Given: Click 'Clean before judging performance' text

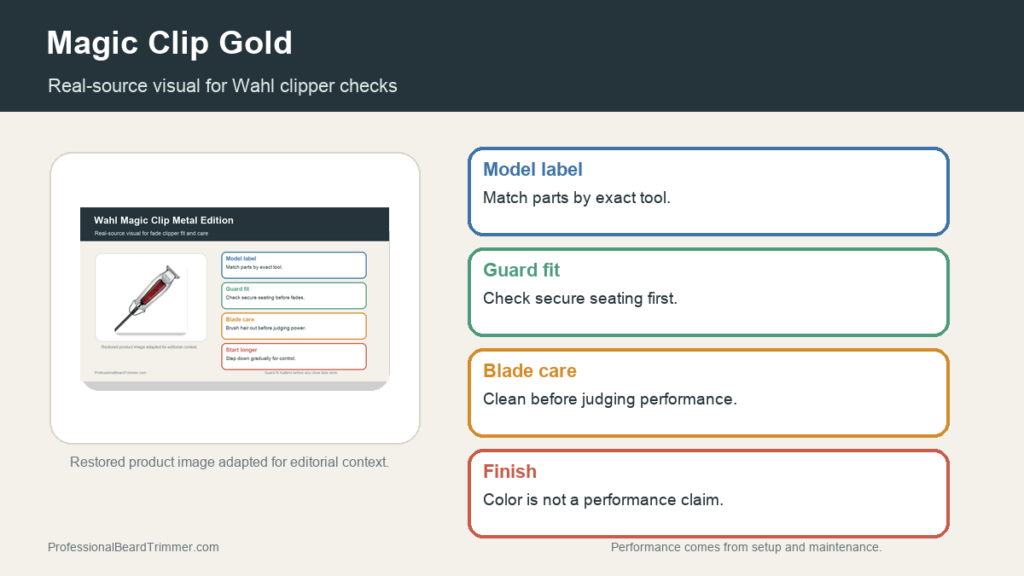Looking at the screenshot, I should click(x=610, y=399).
